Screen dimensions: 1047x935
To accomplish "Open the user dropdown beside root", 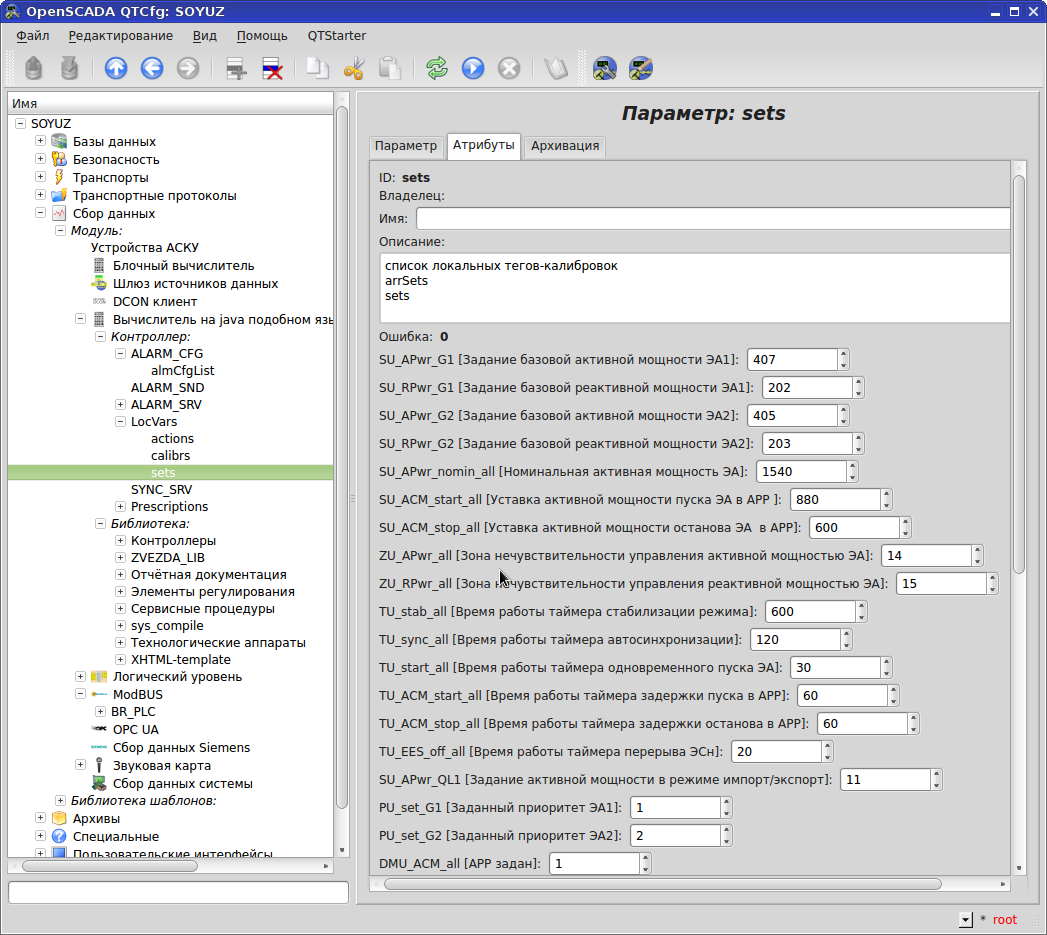I will (x=966, y=920).
